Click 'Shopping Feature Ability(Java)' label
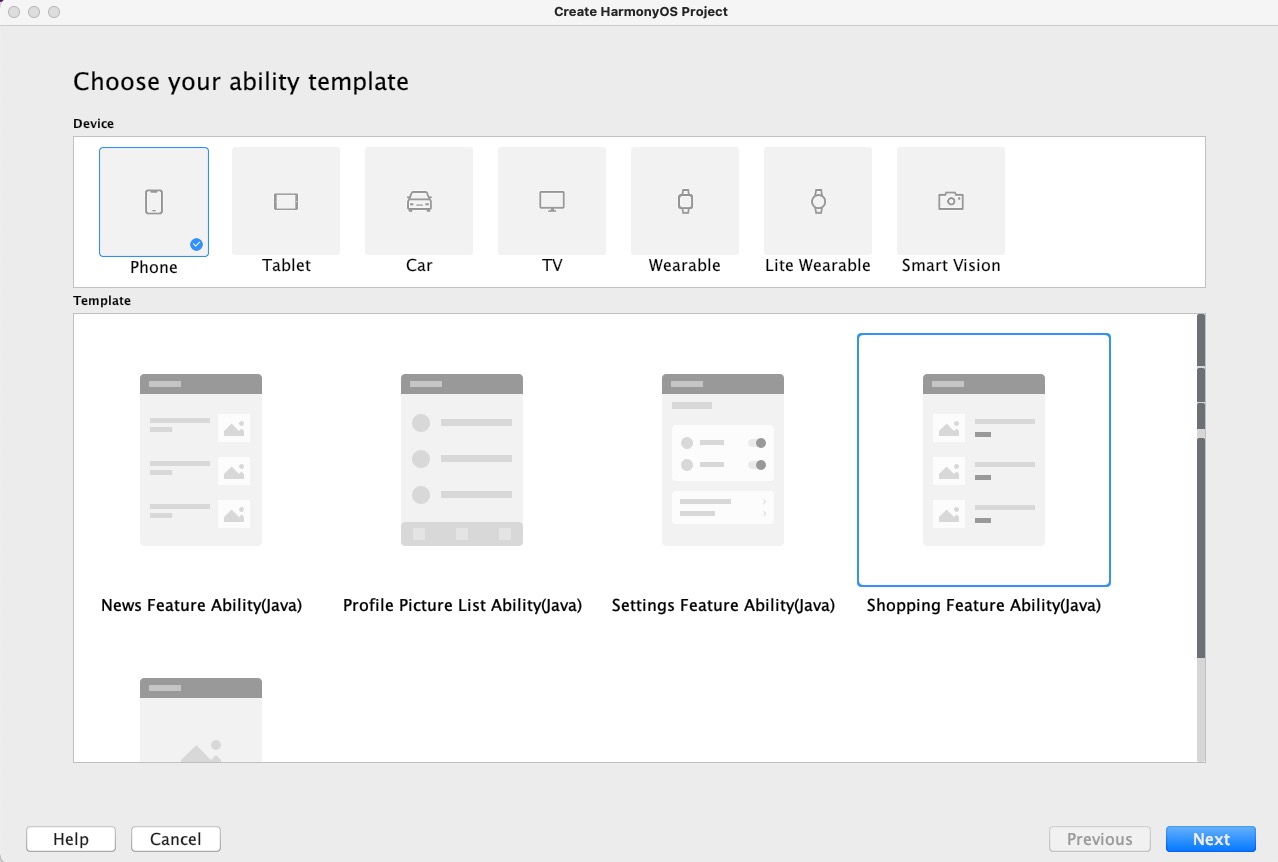This screenshot has height=862, width=1278. (984, 605)
